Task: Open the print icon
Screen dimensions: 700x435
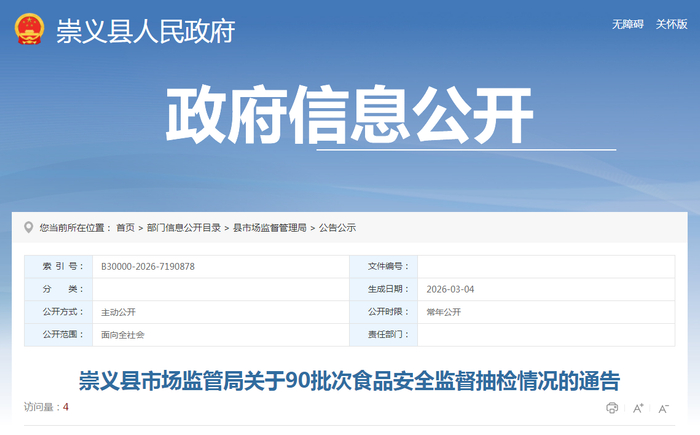Action: [x=612, y=408]
